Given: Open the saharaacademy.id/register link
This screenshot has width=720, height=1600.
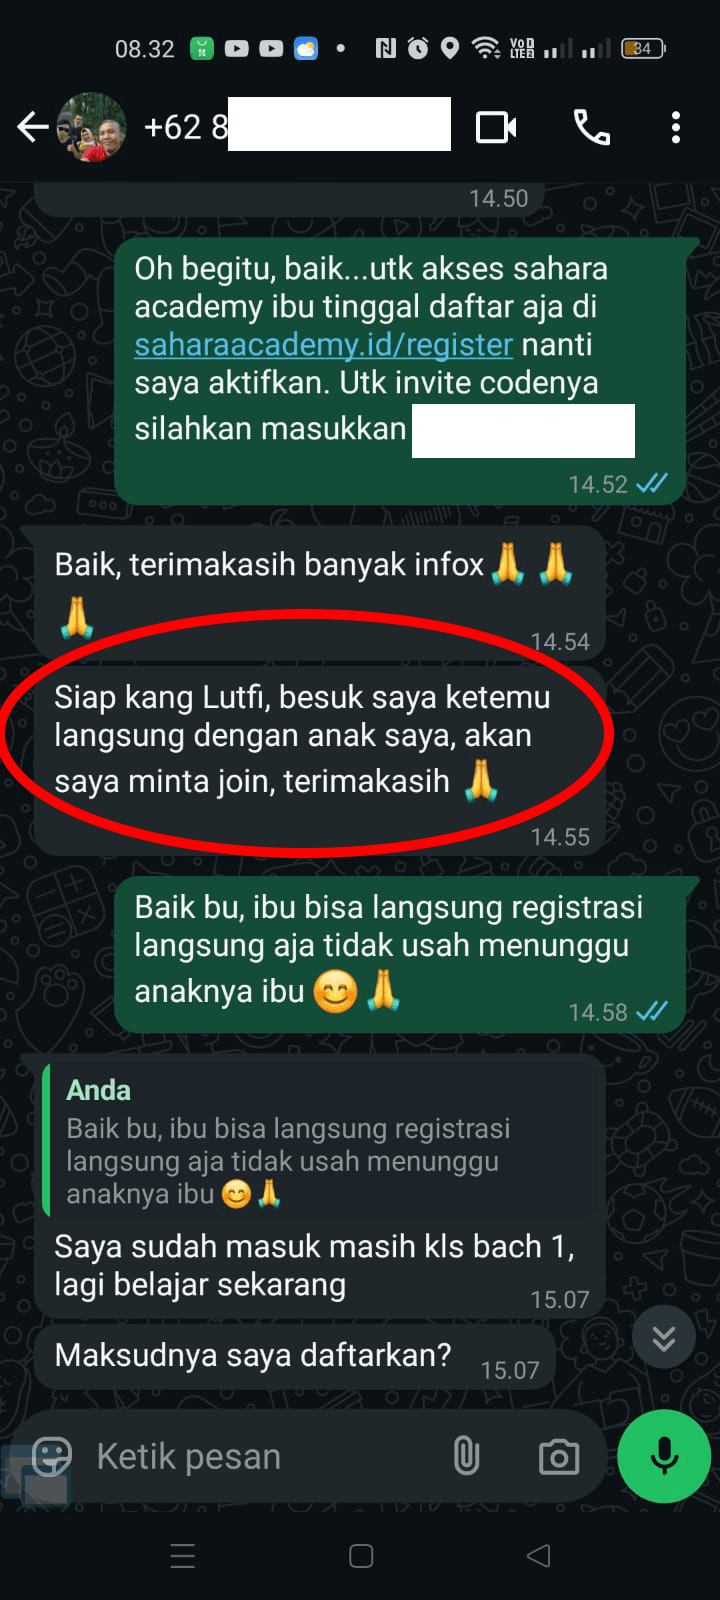Looking at the screenshot, I should coord(323,345).
